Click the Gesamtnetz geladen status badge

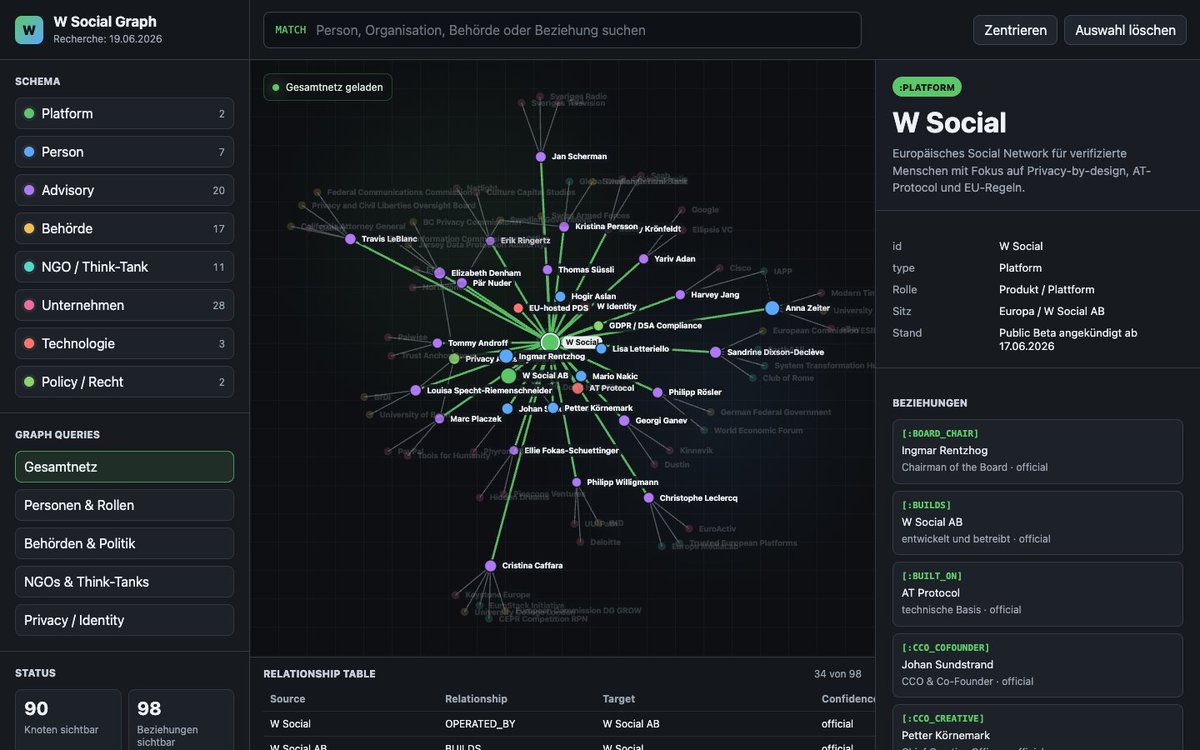[x=328, y=87]
